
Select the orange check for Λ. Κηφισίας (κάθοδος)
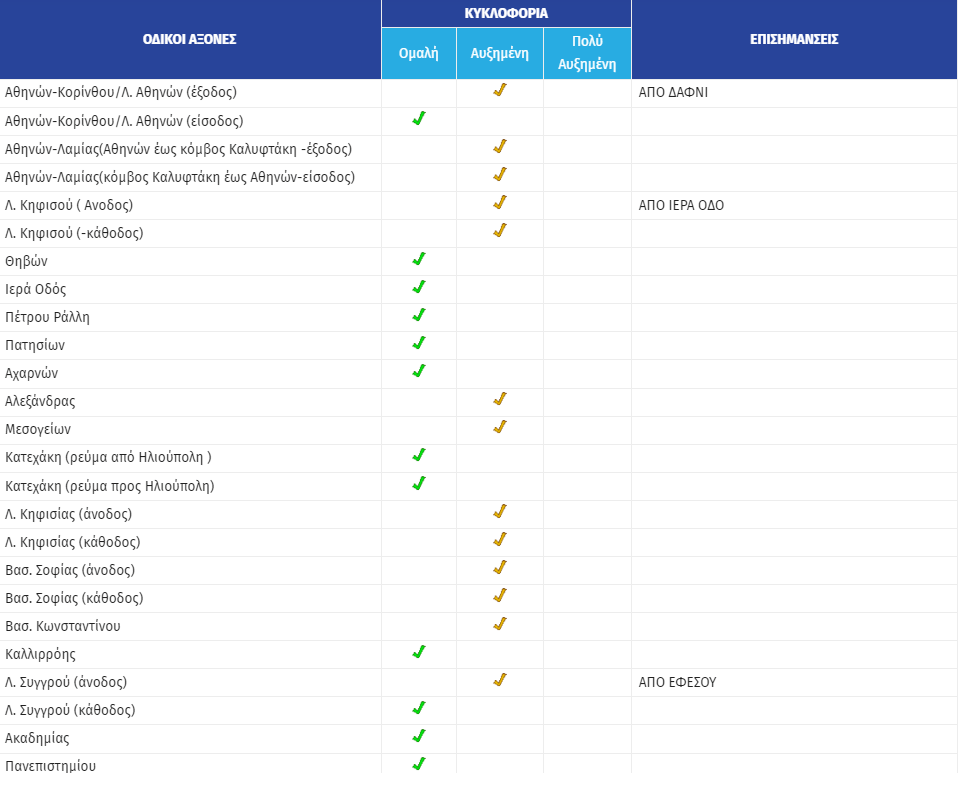[500, 540]
